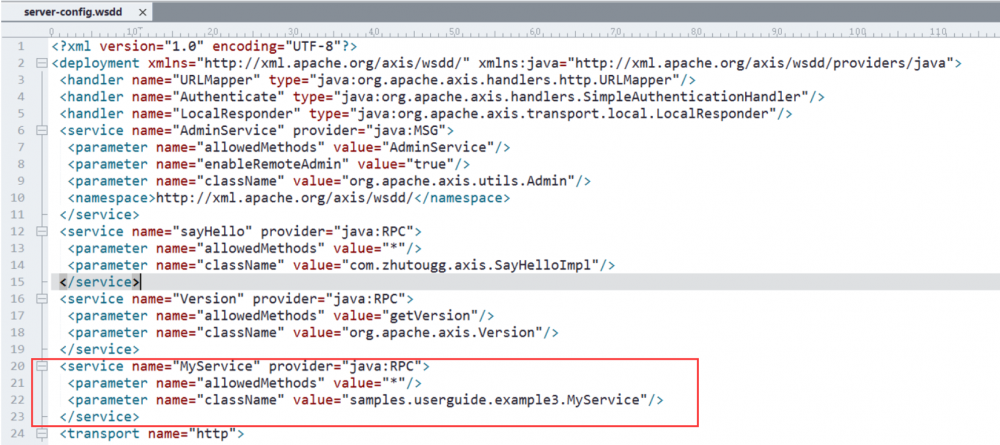Place cursor in the xml version declaration

[x=204, y=47]
